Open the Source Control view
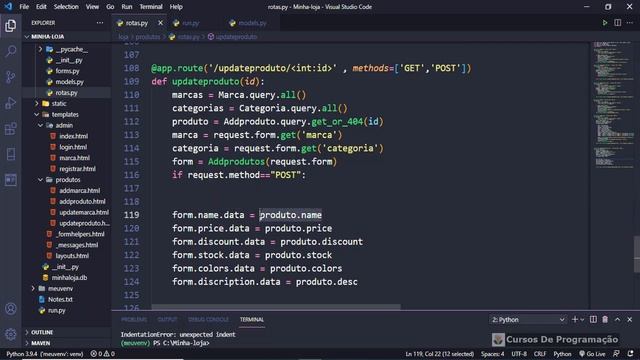The height and width of the screenshot is (360, 640). pyautogui.click(x=11, y=77)
